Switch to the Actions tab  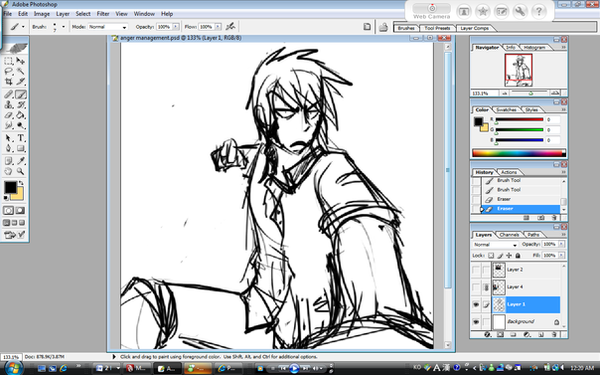pyautogui.click(x=509, y=172)
